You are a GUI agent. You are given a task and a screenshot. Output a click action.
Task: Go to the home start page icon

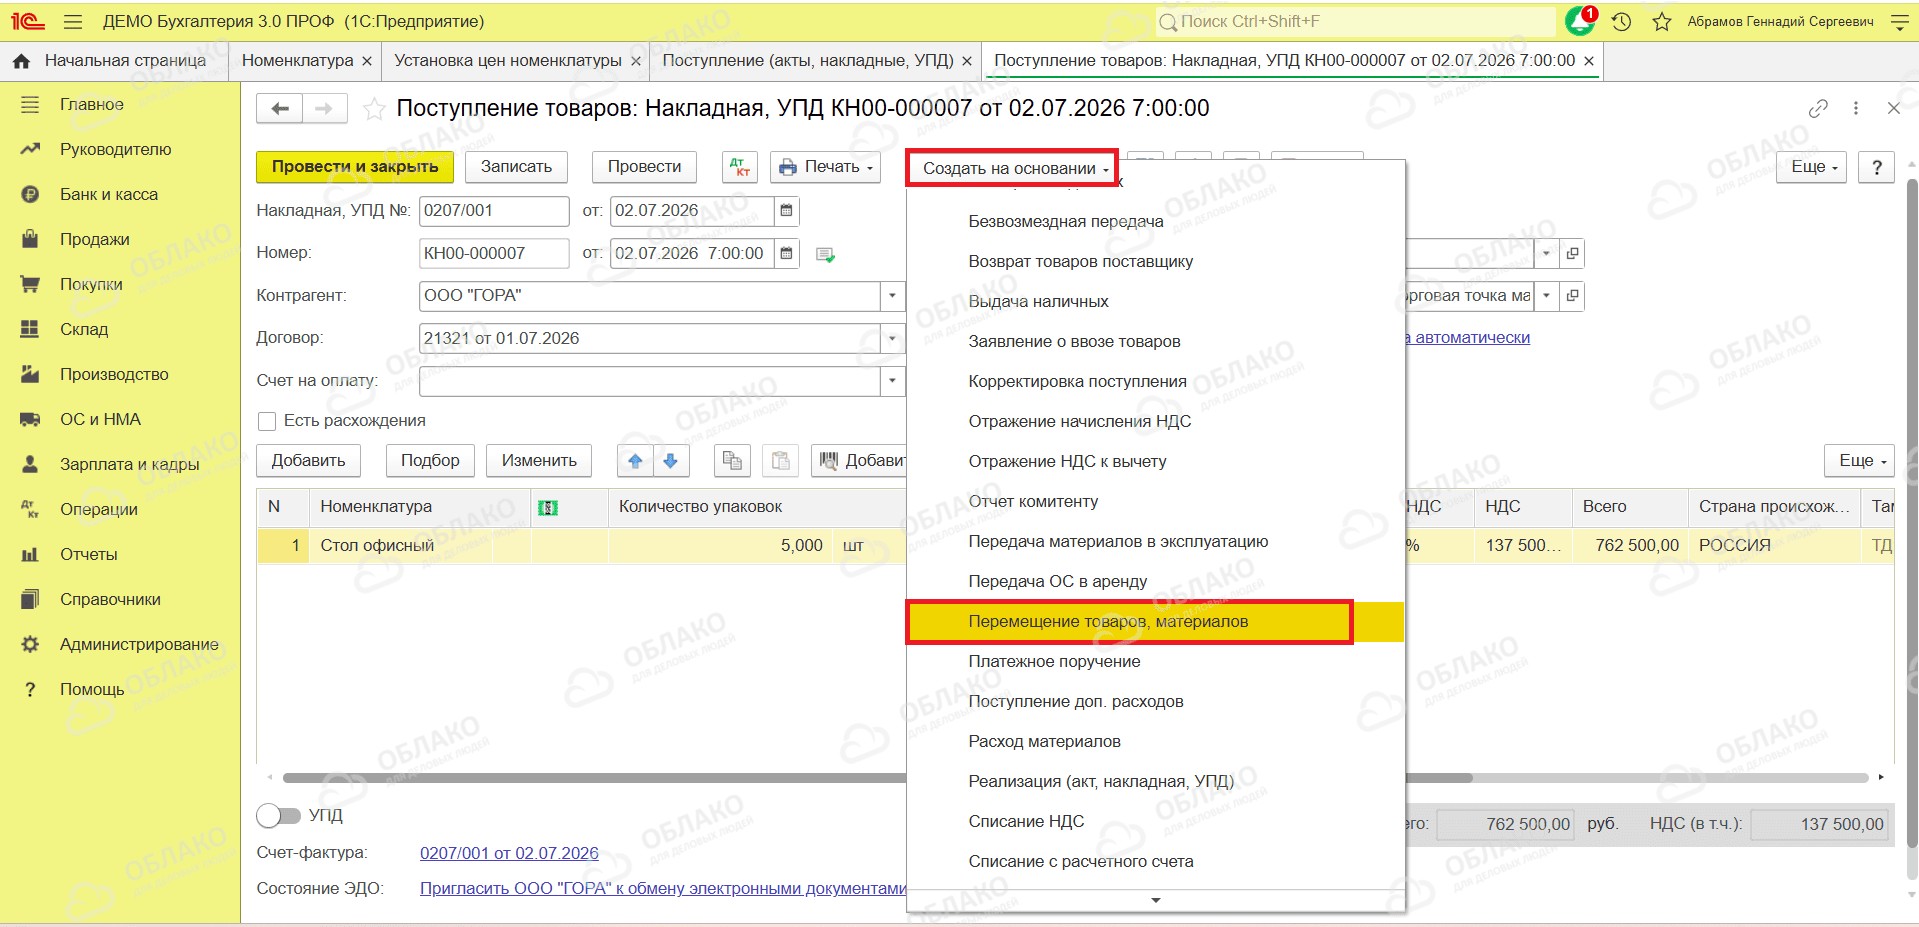[21, 61]
